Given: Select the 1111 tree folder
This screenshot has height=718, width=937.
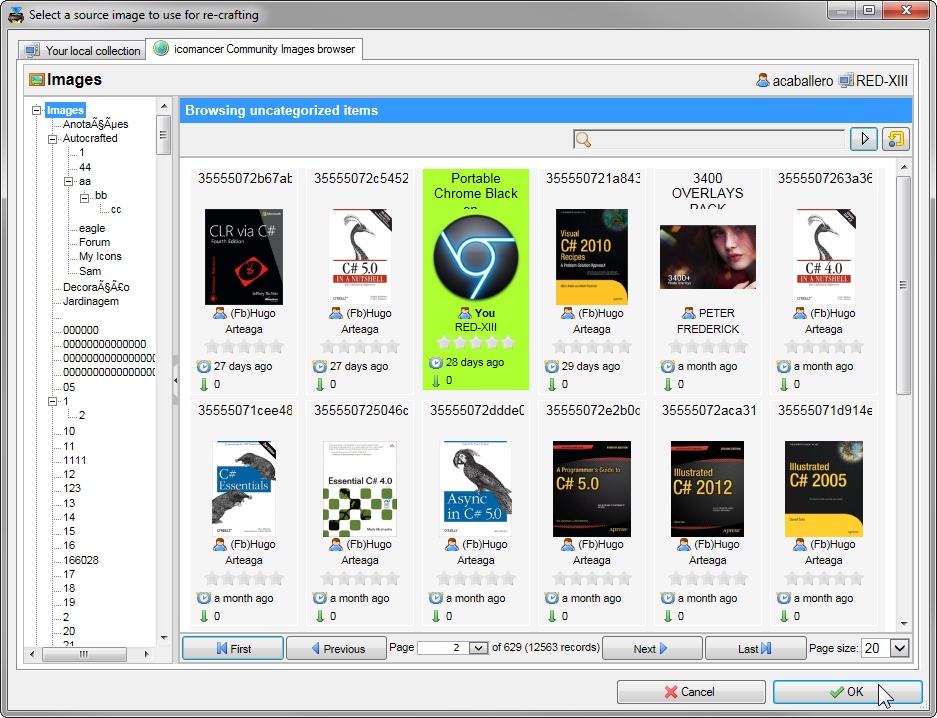Looking at the screenshot, I should tap(75, 460).
